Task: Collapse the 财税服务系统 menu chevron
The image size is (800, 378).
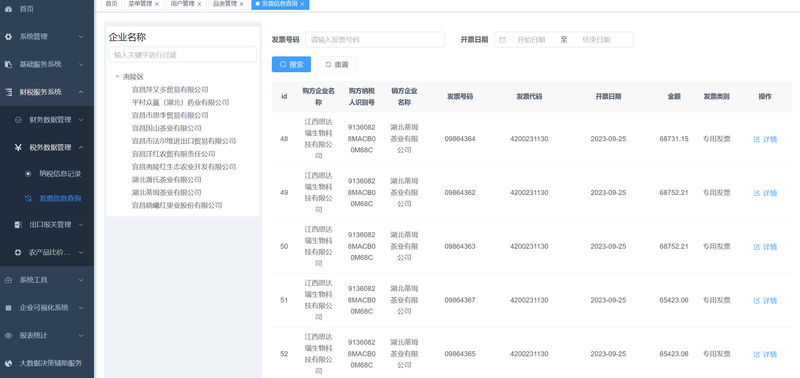Action: pyautogui.click(x=81, y=92)
